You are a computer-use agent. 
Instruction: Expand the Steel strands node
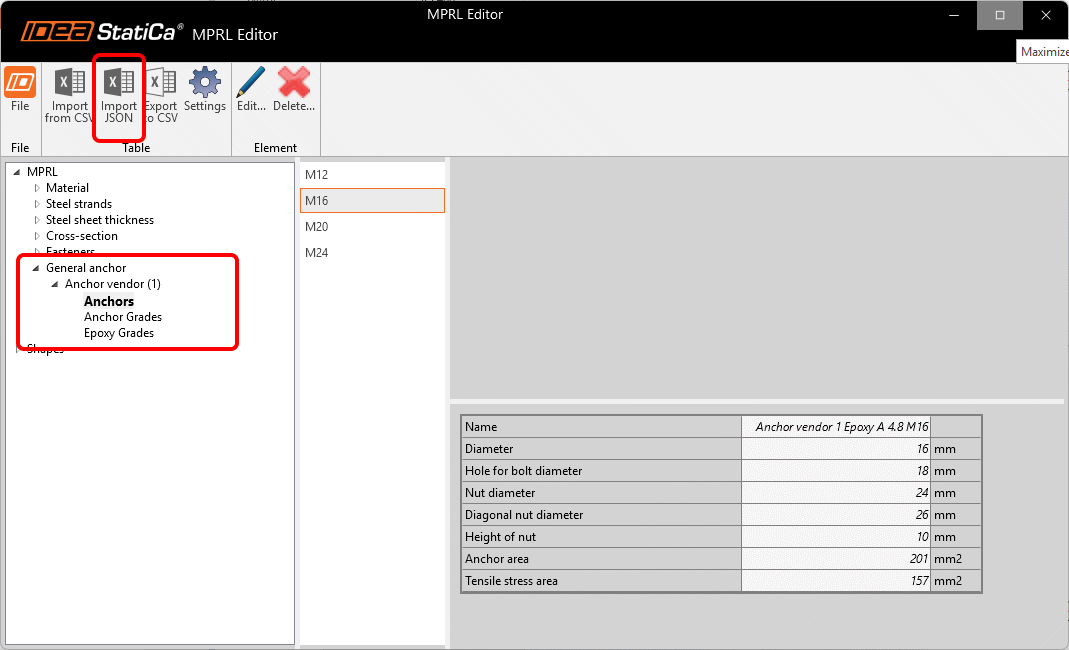(38, 204)
